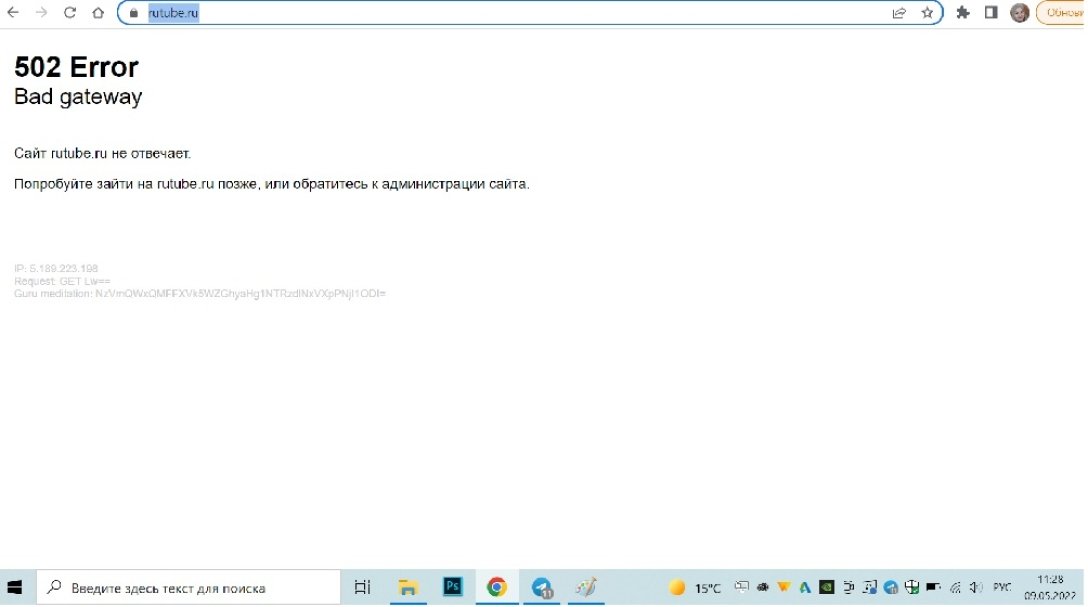Image resolution: width=1088 pixels, height=607 pixels.
Task: Open the weather widget showing 15°C
Action: pyautogui.click(x=695, y=588)
